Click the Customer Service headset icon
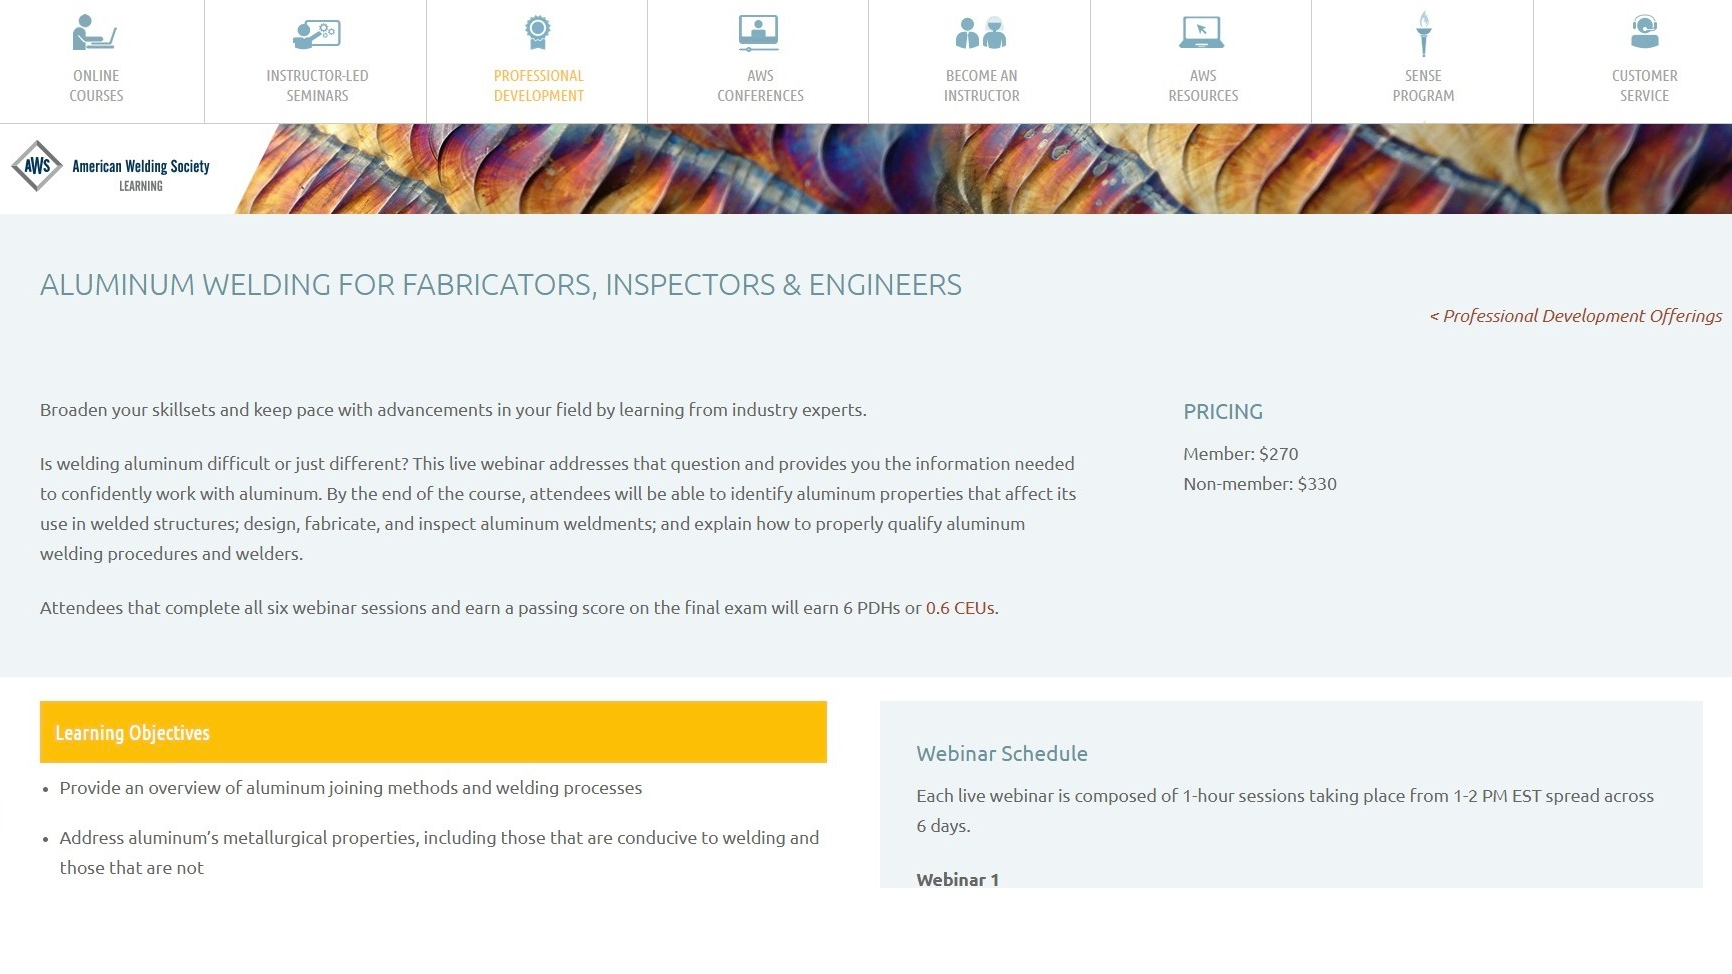 pyautogui.click(x=1644, y=33)
